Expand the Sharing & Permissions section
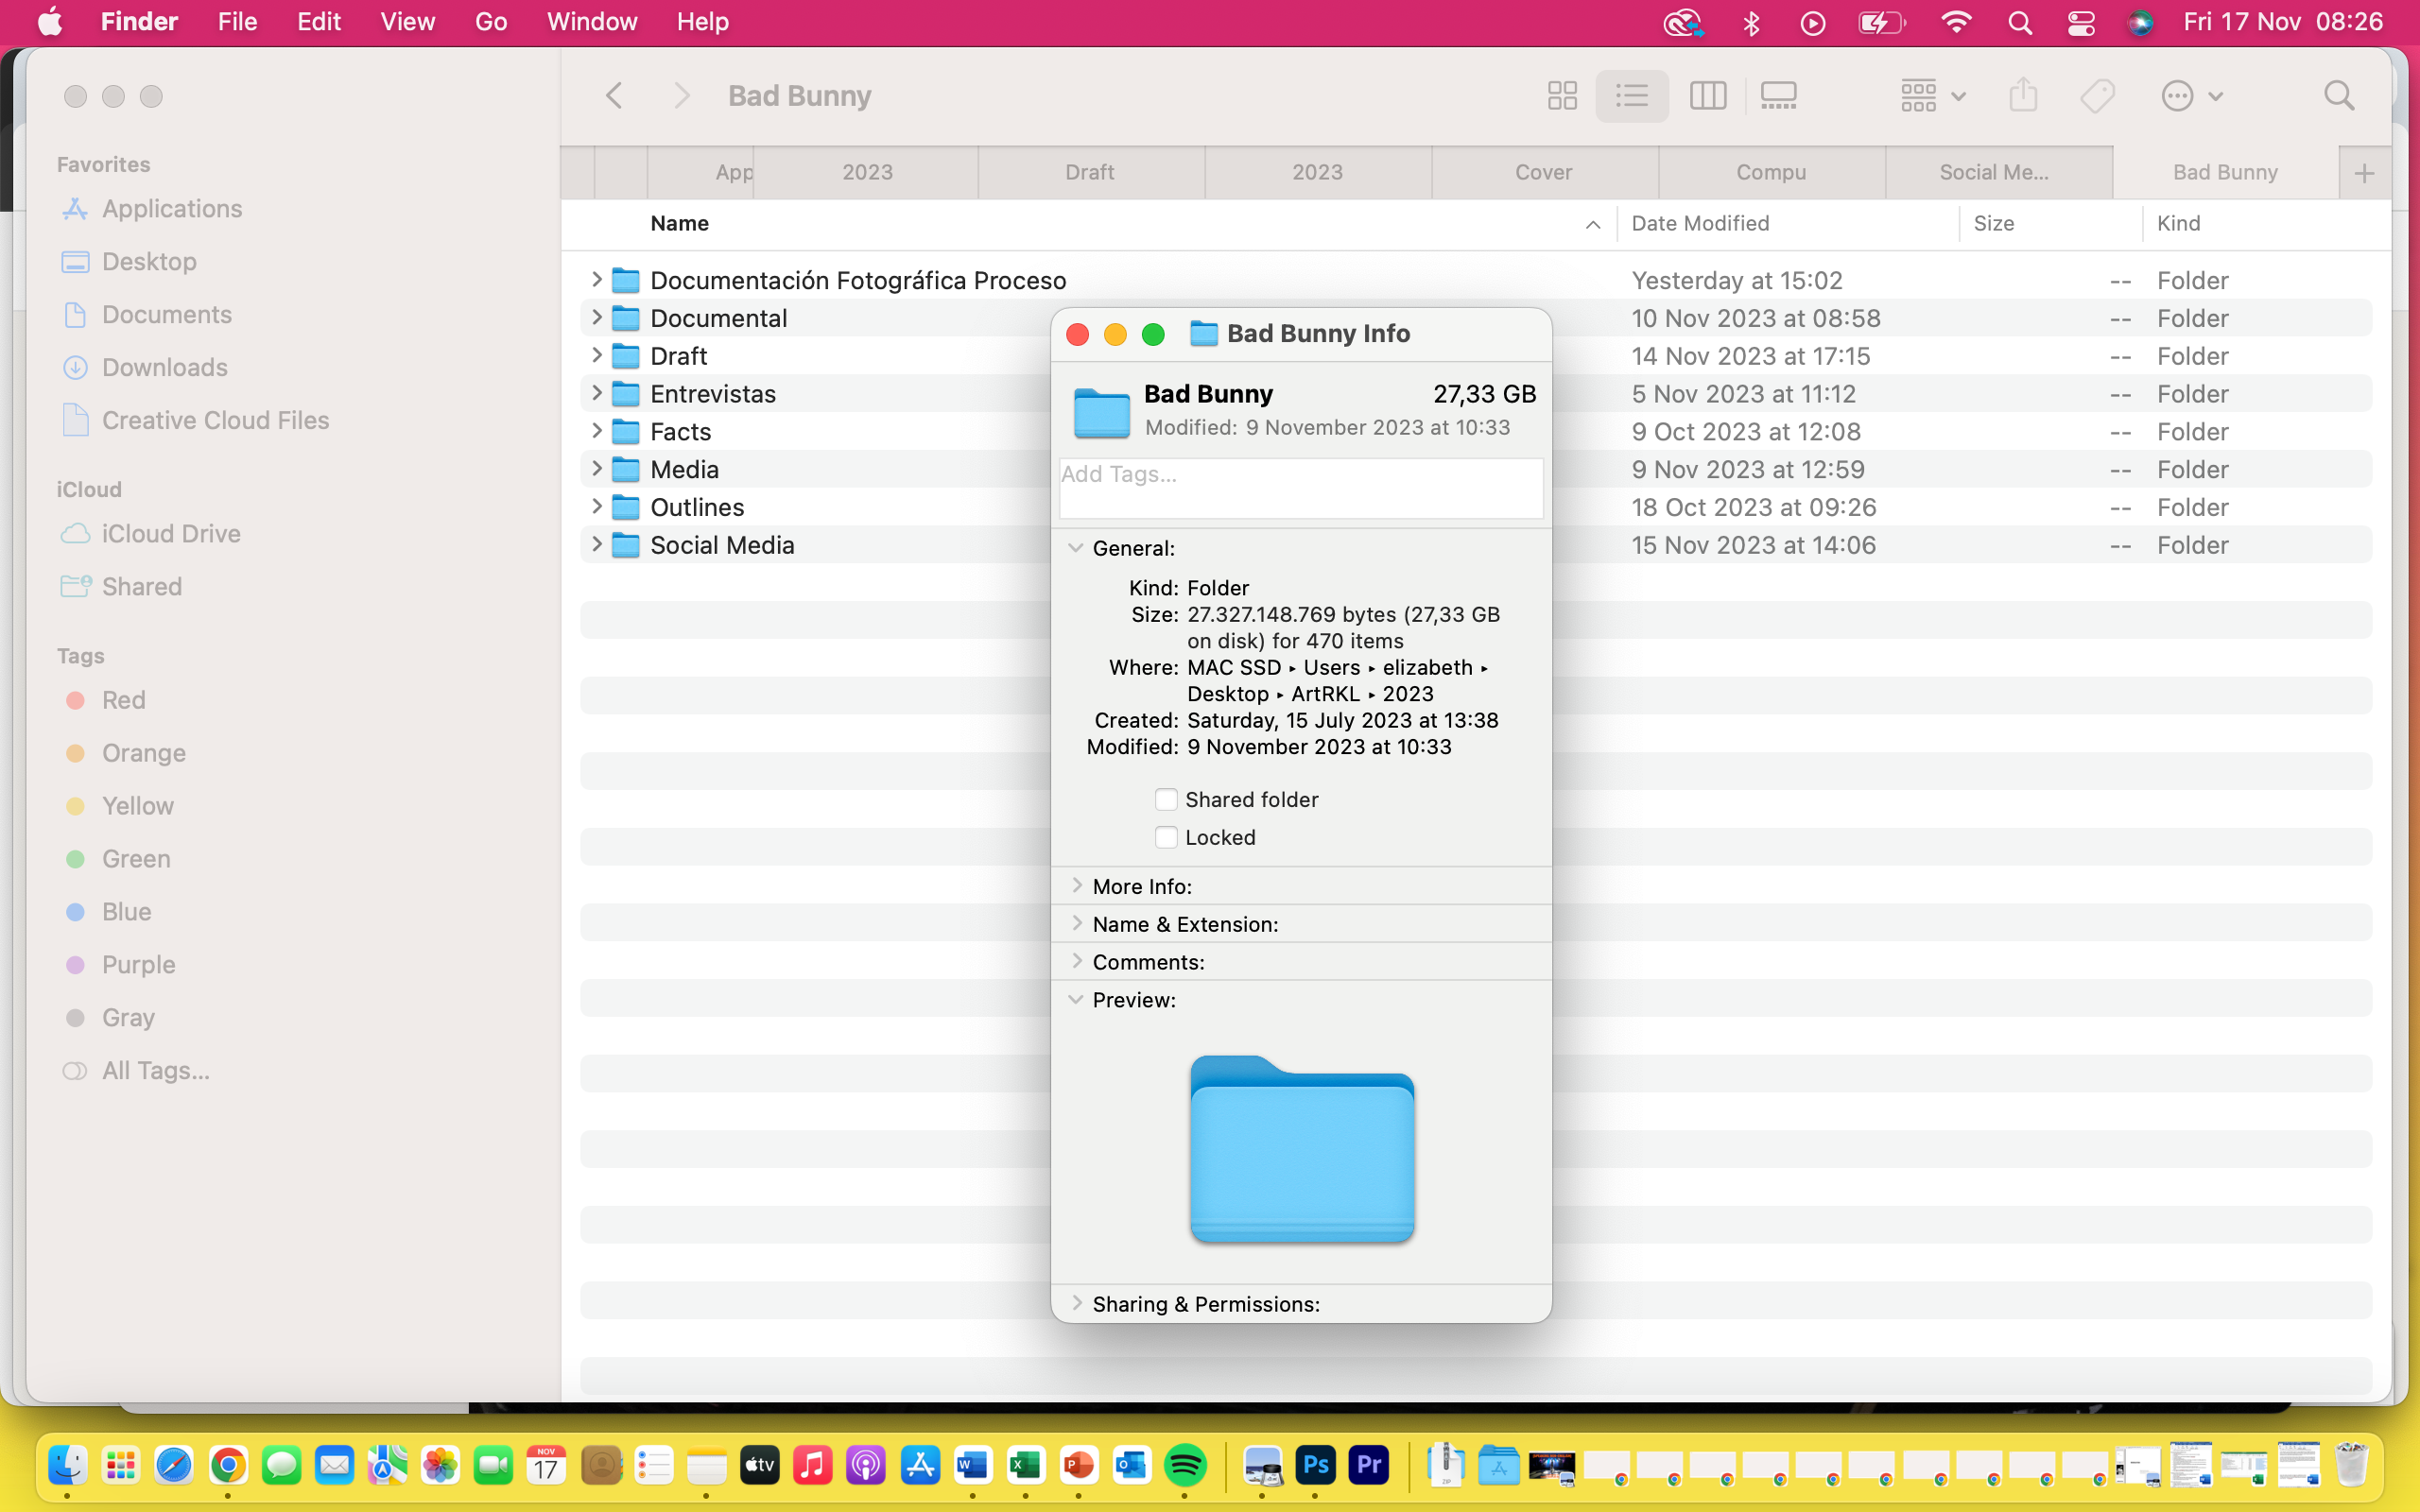Image resolution: width=2420 pixels, height=1512 pixels. [x=1076, y=1303]
